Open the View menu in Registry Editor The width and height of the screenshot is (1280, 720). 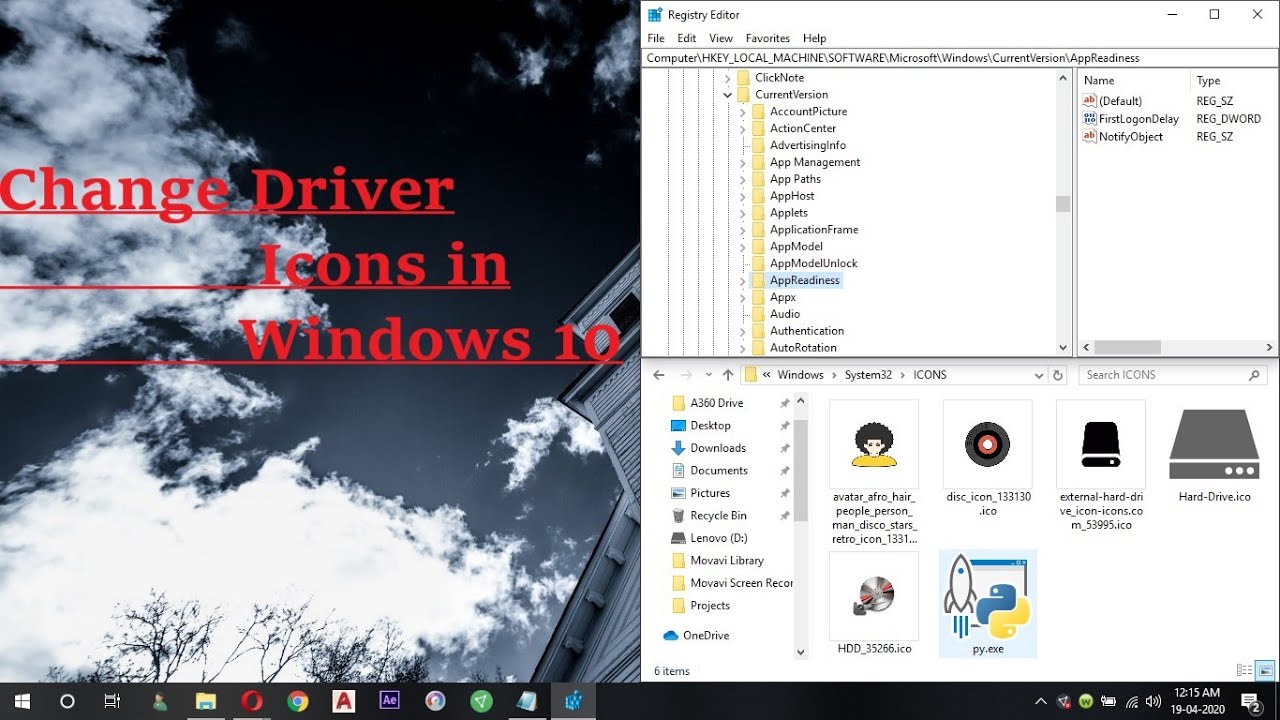click(x=721, y=38)
